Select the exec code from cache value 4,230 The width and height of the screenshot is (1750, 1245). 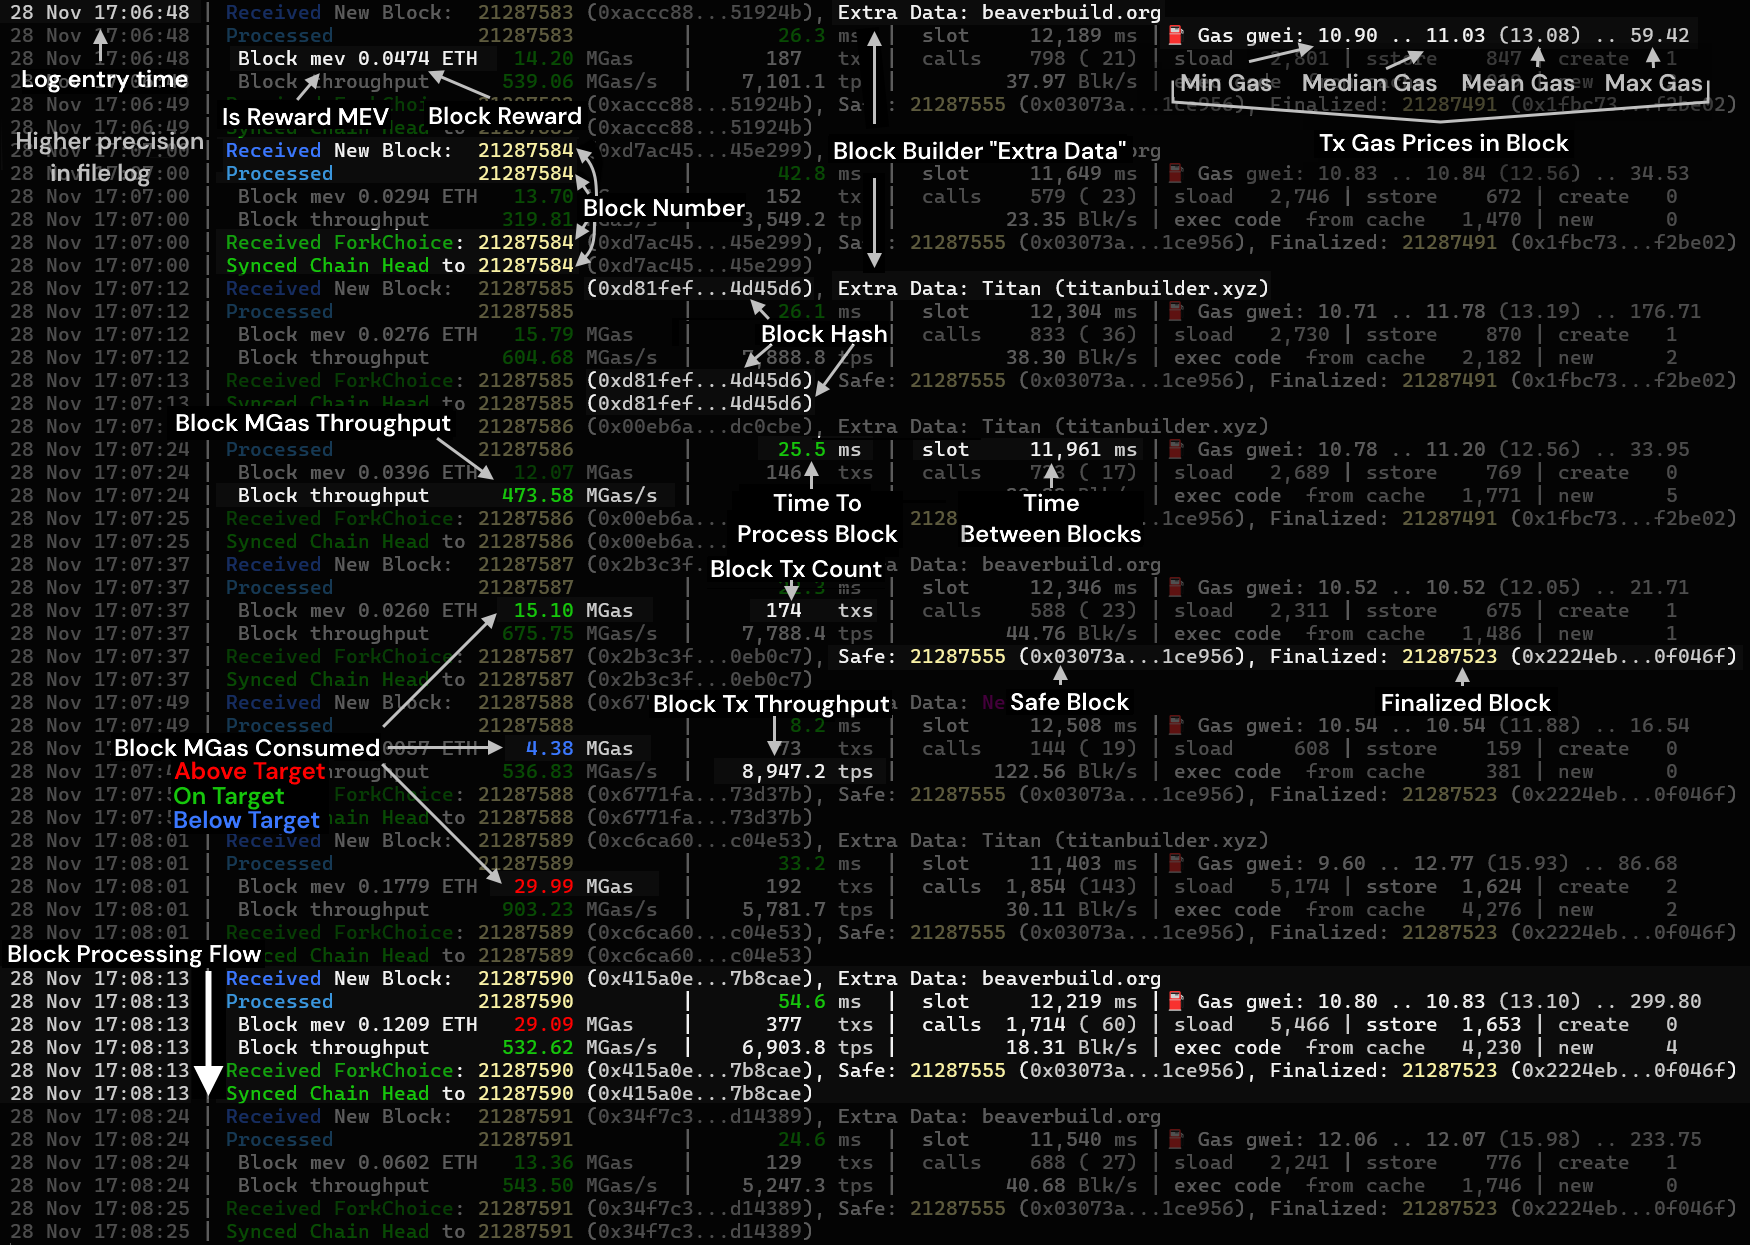click(1491, 1047)
